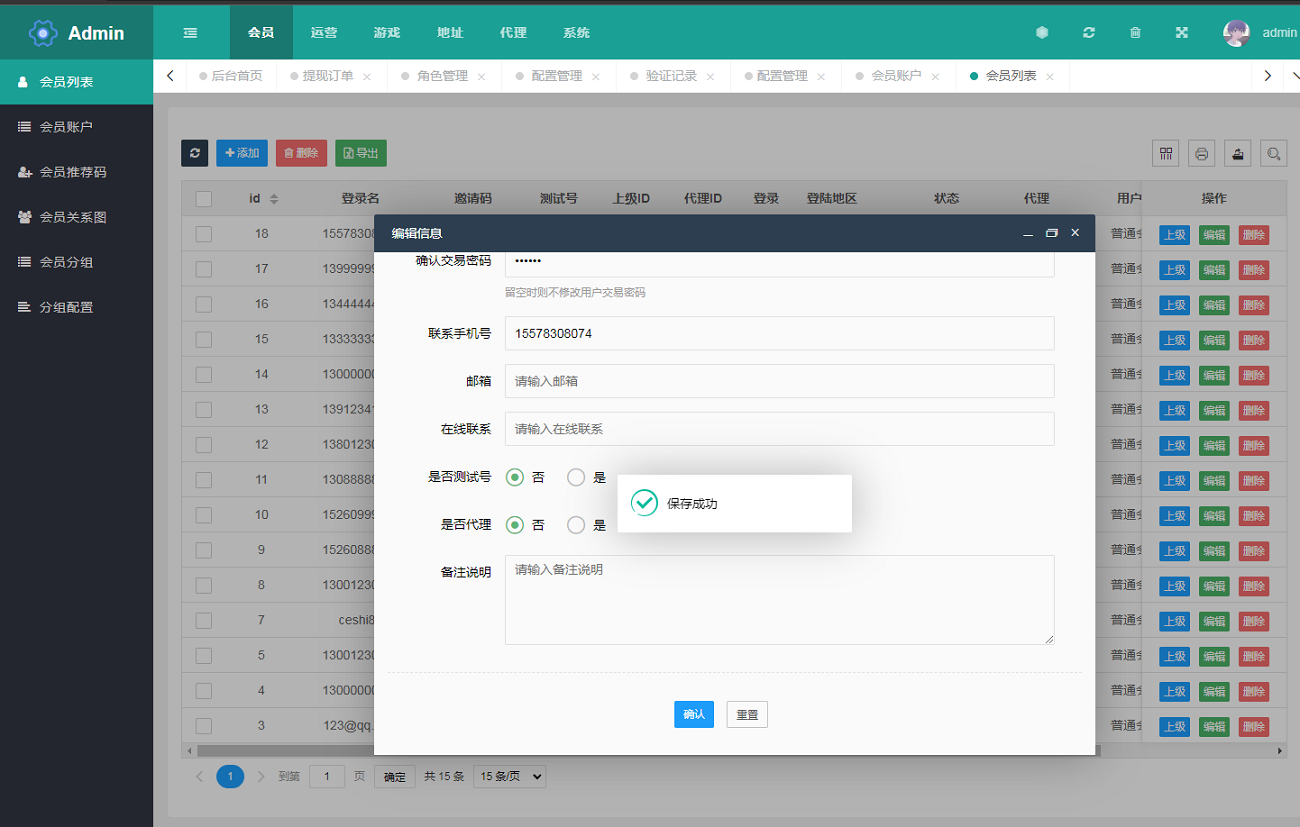Click the sidebar collapse menu icon
Viewport: 1300px width, 827px height.
(x=190, y=33)
